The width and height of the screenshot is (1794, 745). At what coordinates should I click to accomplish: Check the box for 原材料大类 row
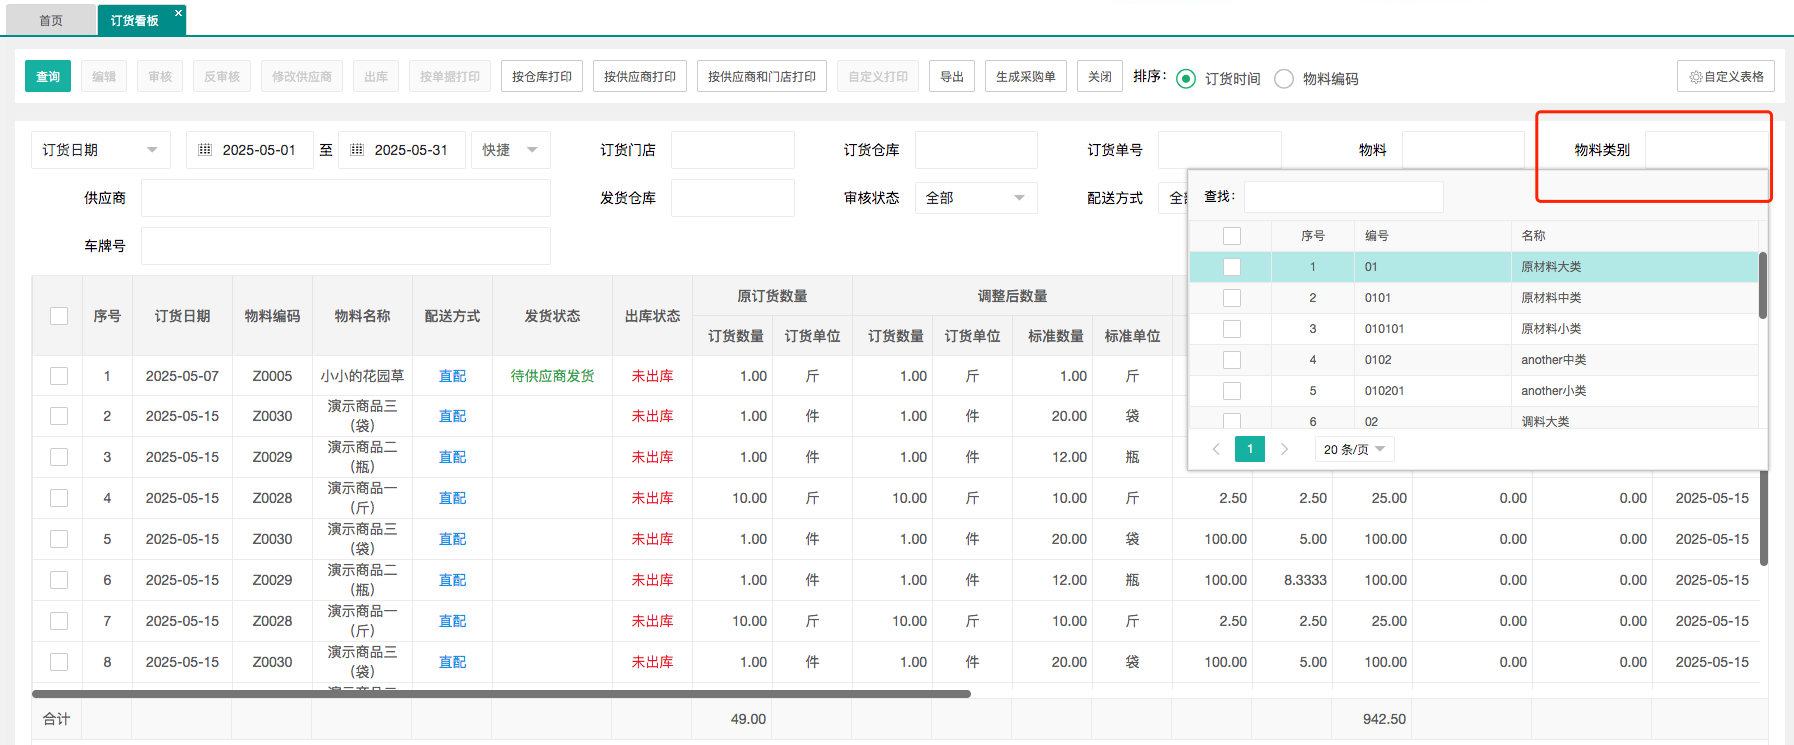coord(1232,267)
